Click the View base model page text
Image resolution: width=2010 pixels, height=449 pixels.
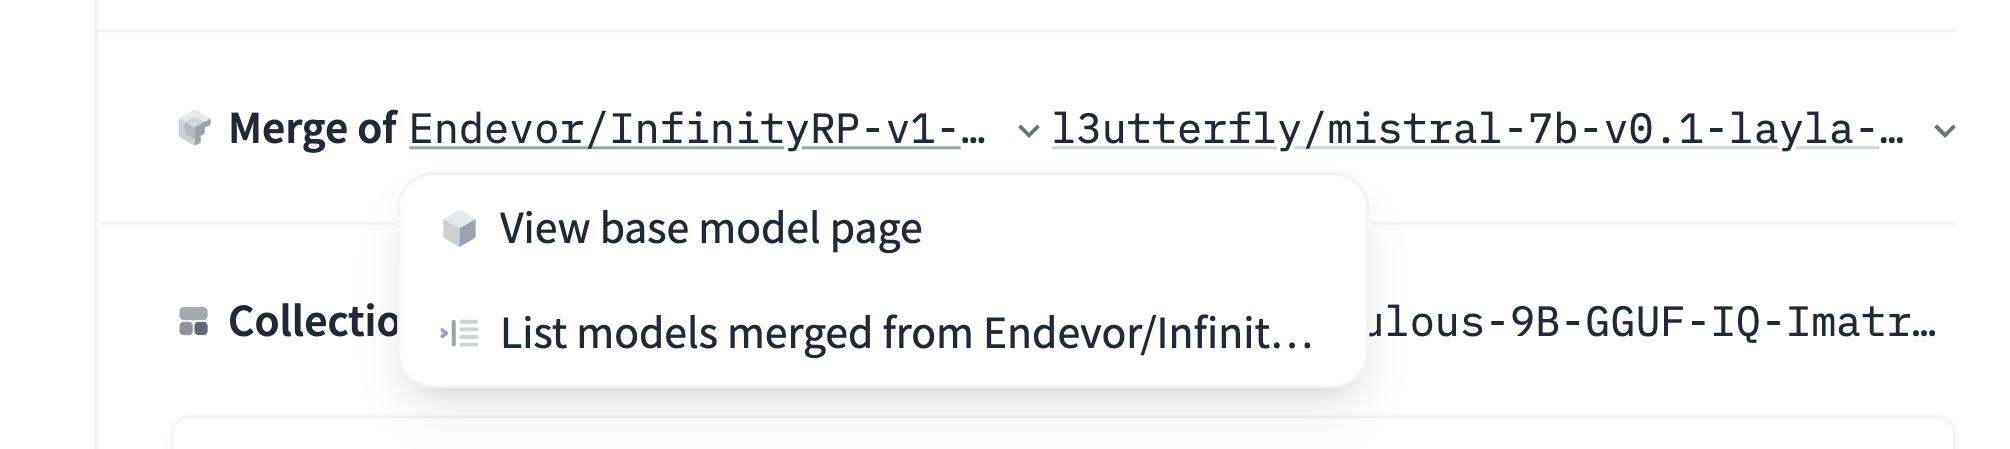coord(710,229)
